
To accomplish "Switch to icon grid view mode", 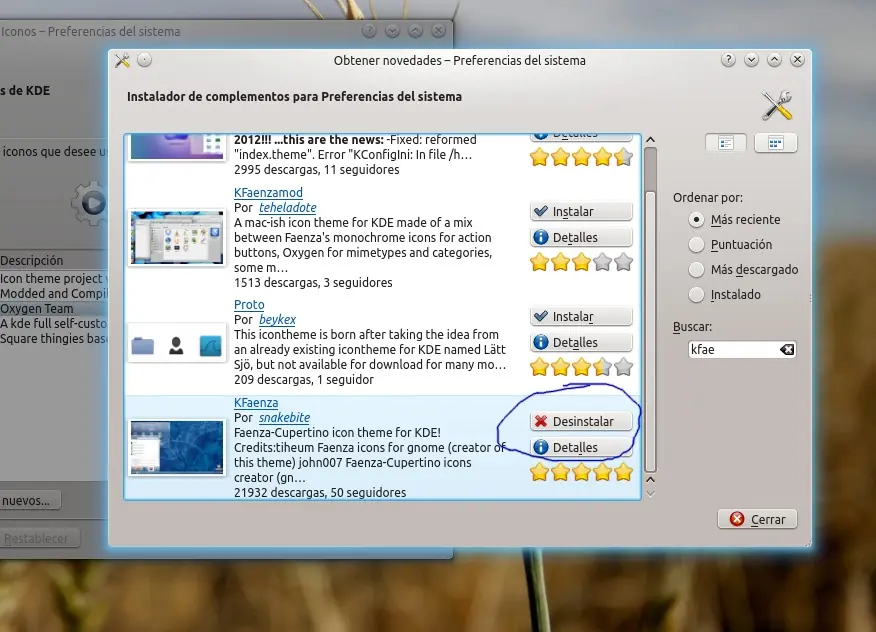I will (x=775, y=144).
